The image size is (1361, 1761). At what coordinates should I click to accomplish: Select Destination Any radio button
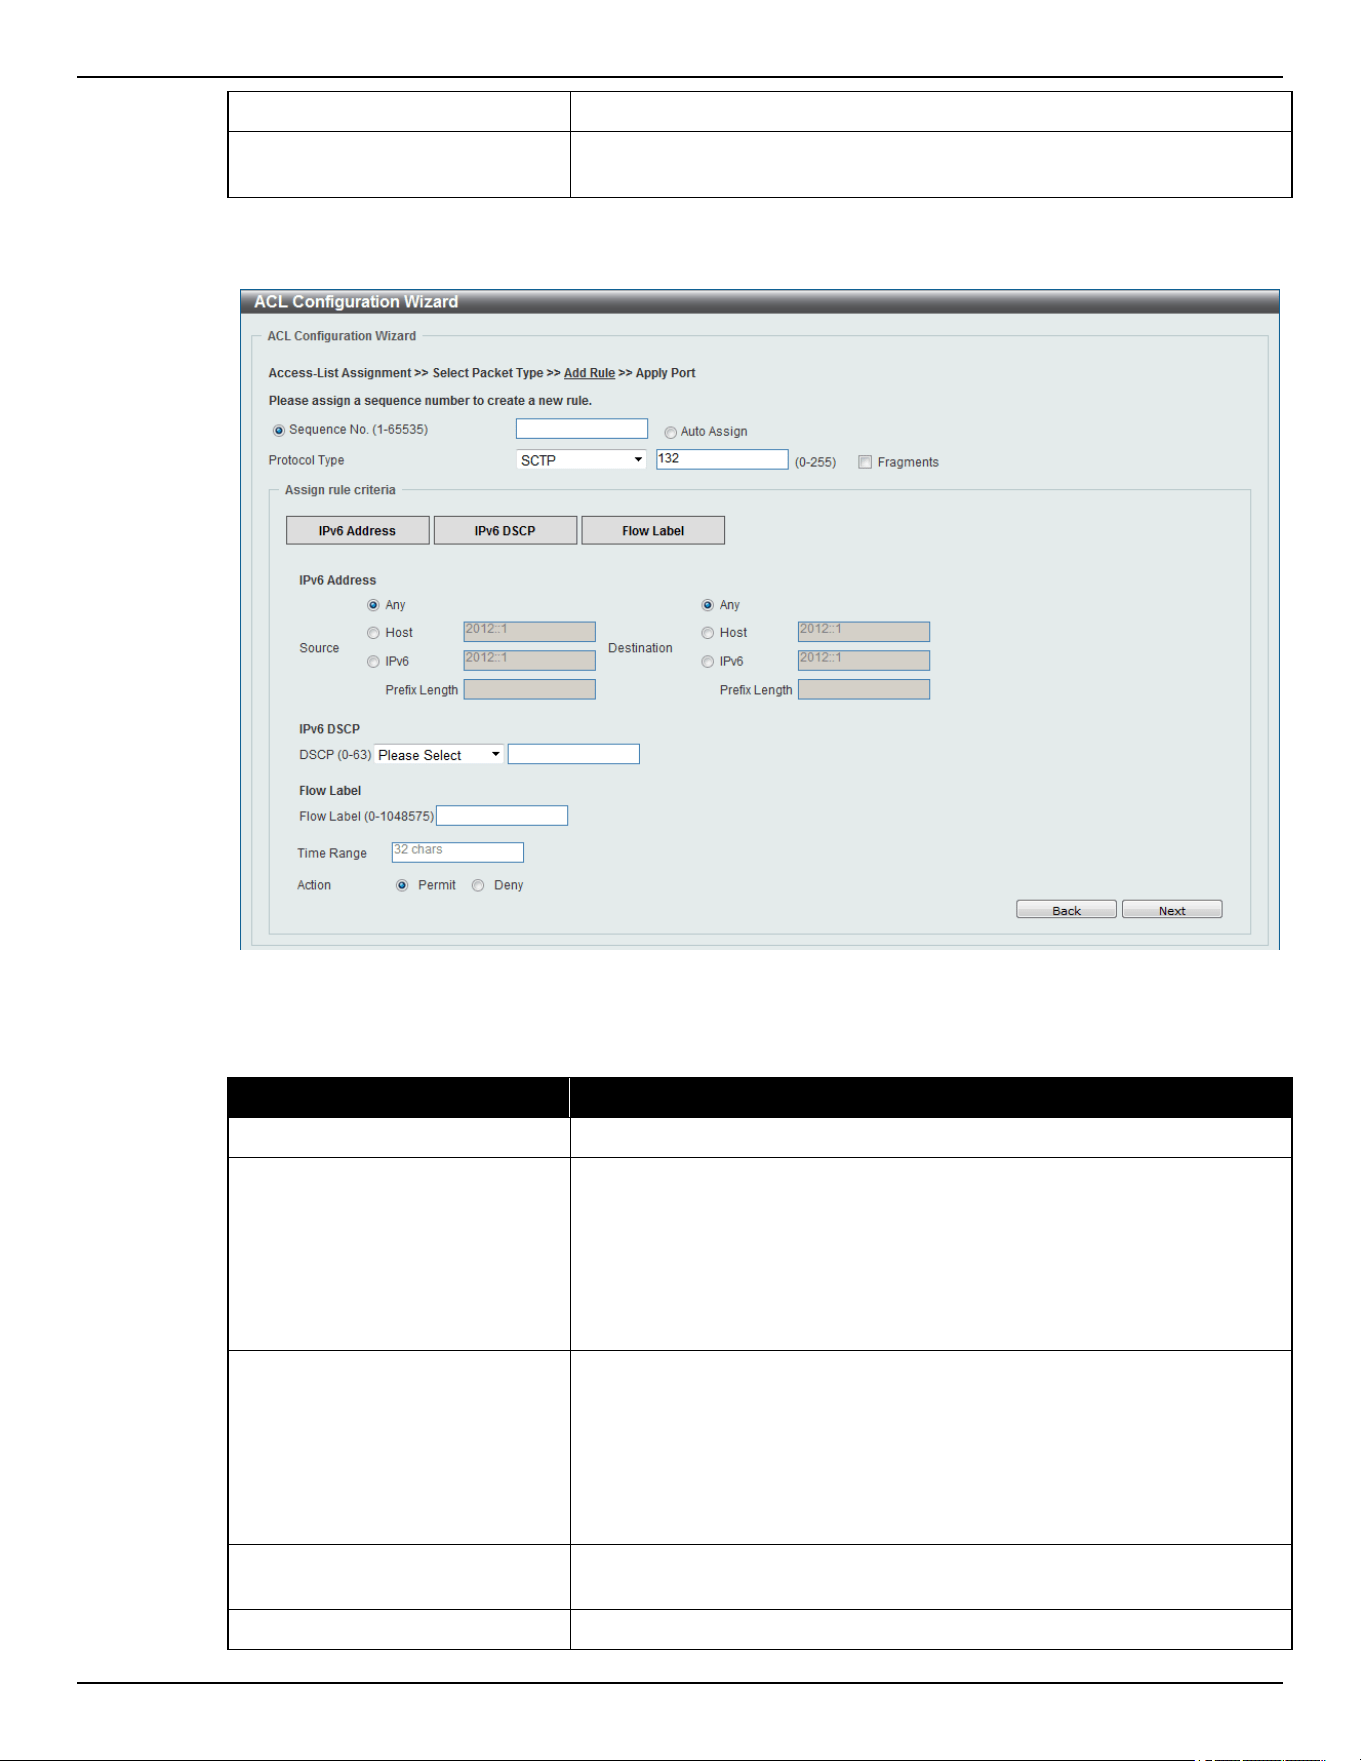[707, 605]
